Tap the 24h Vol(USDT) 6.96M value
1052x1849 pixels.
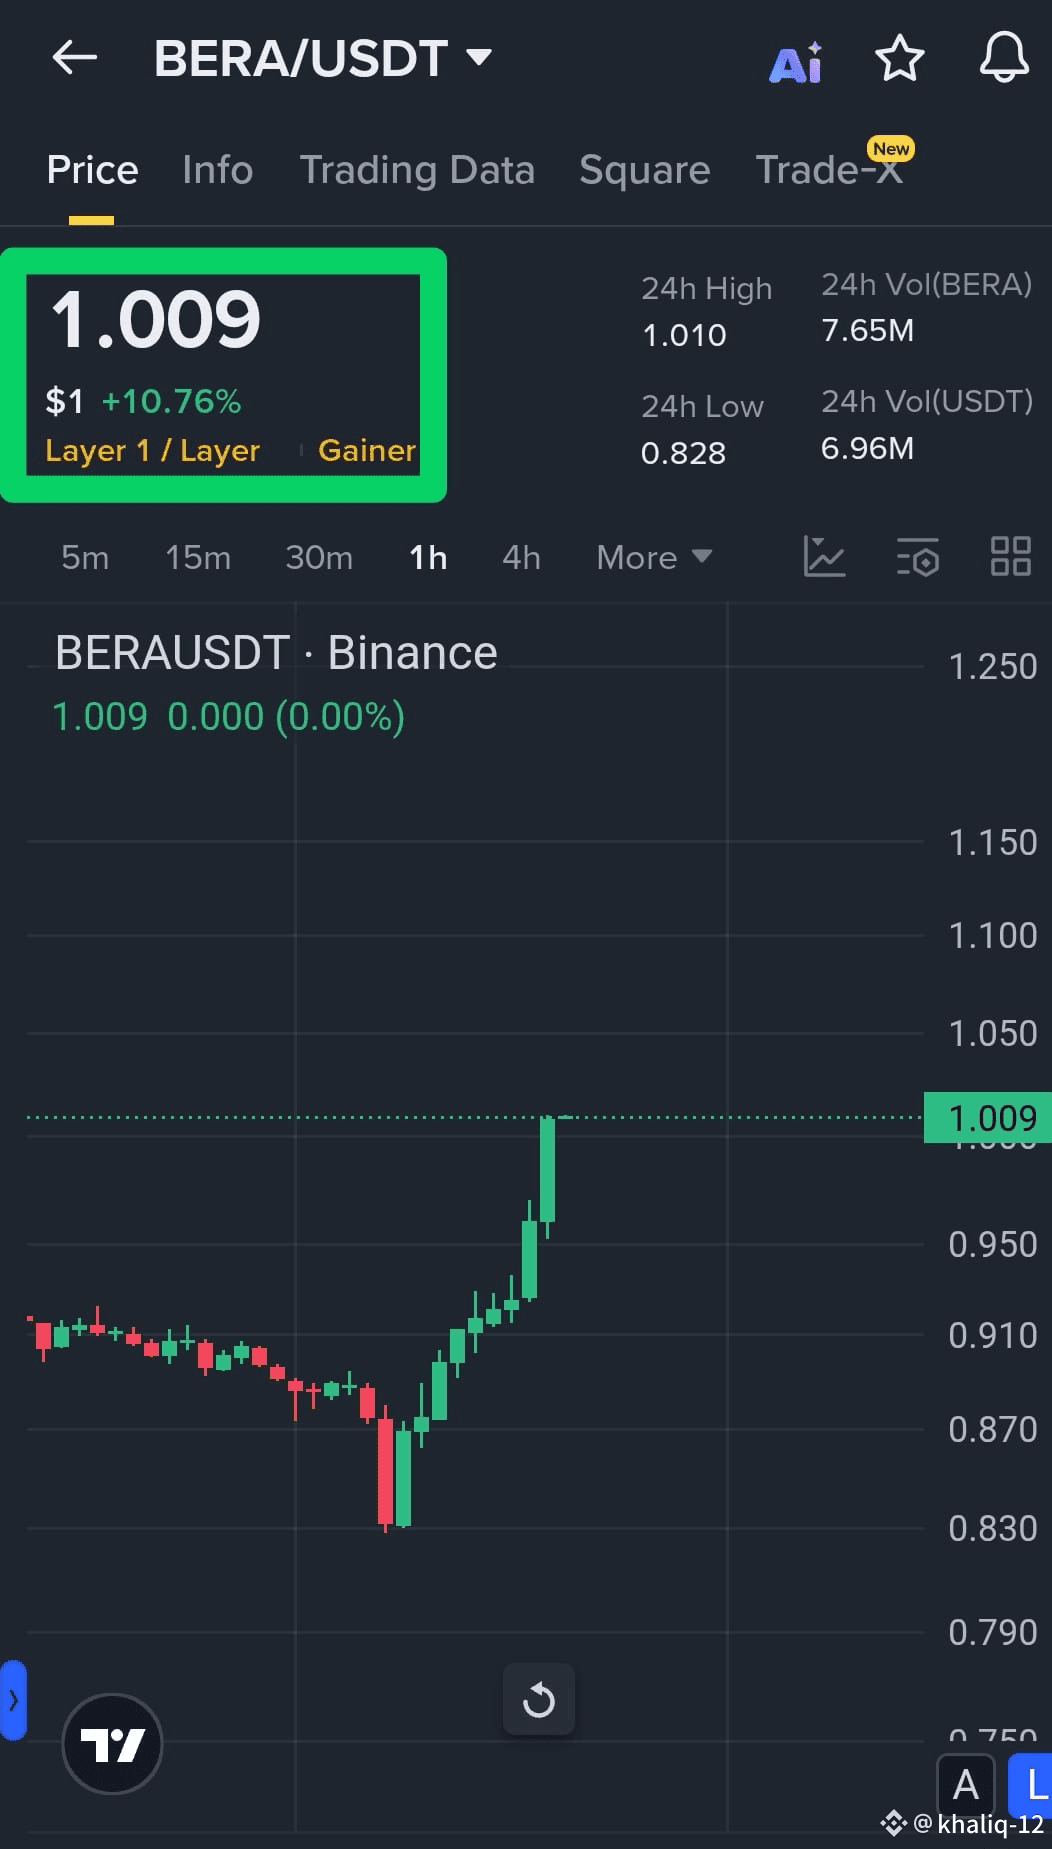coord(867,448)
